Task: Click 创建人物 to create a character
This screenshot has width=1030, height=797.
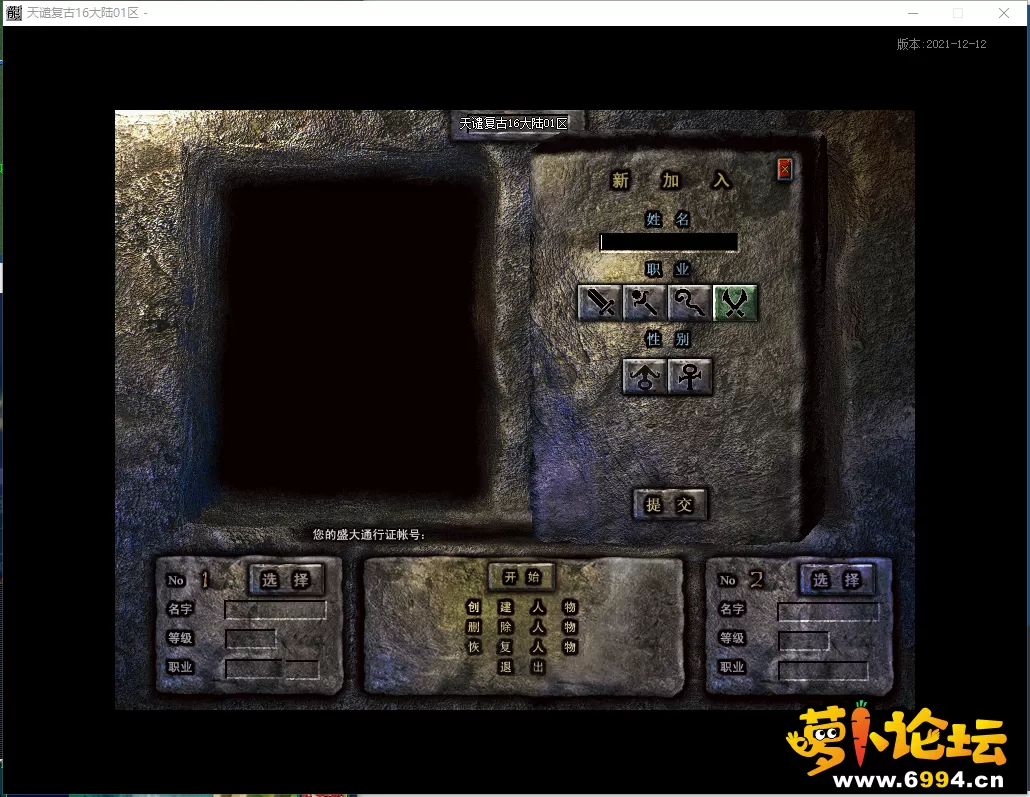Action: point(522,607)
